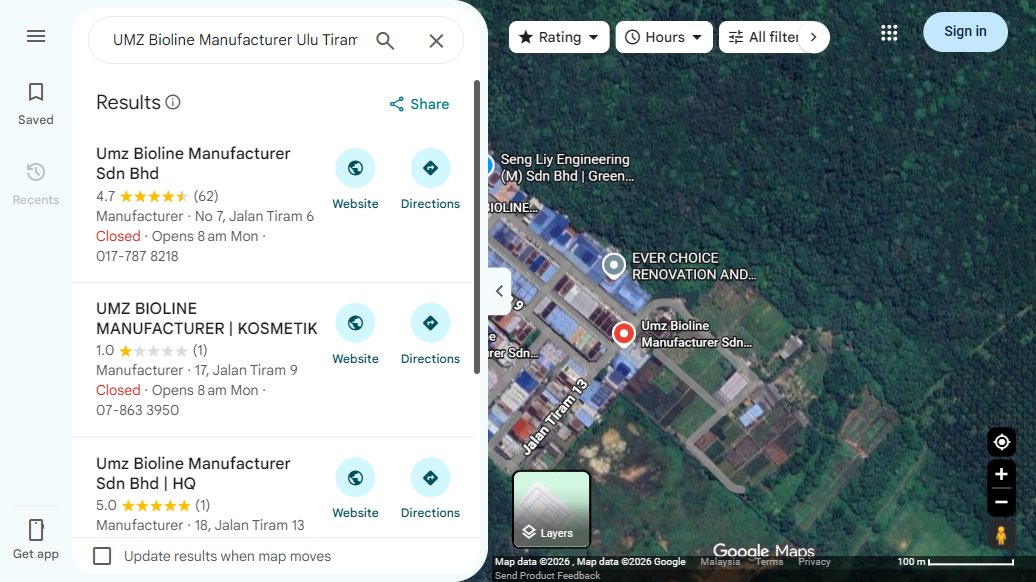Click the search magnifier icon

[x=385, y=41]
